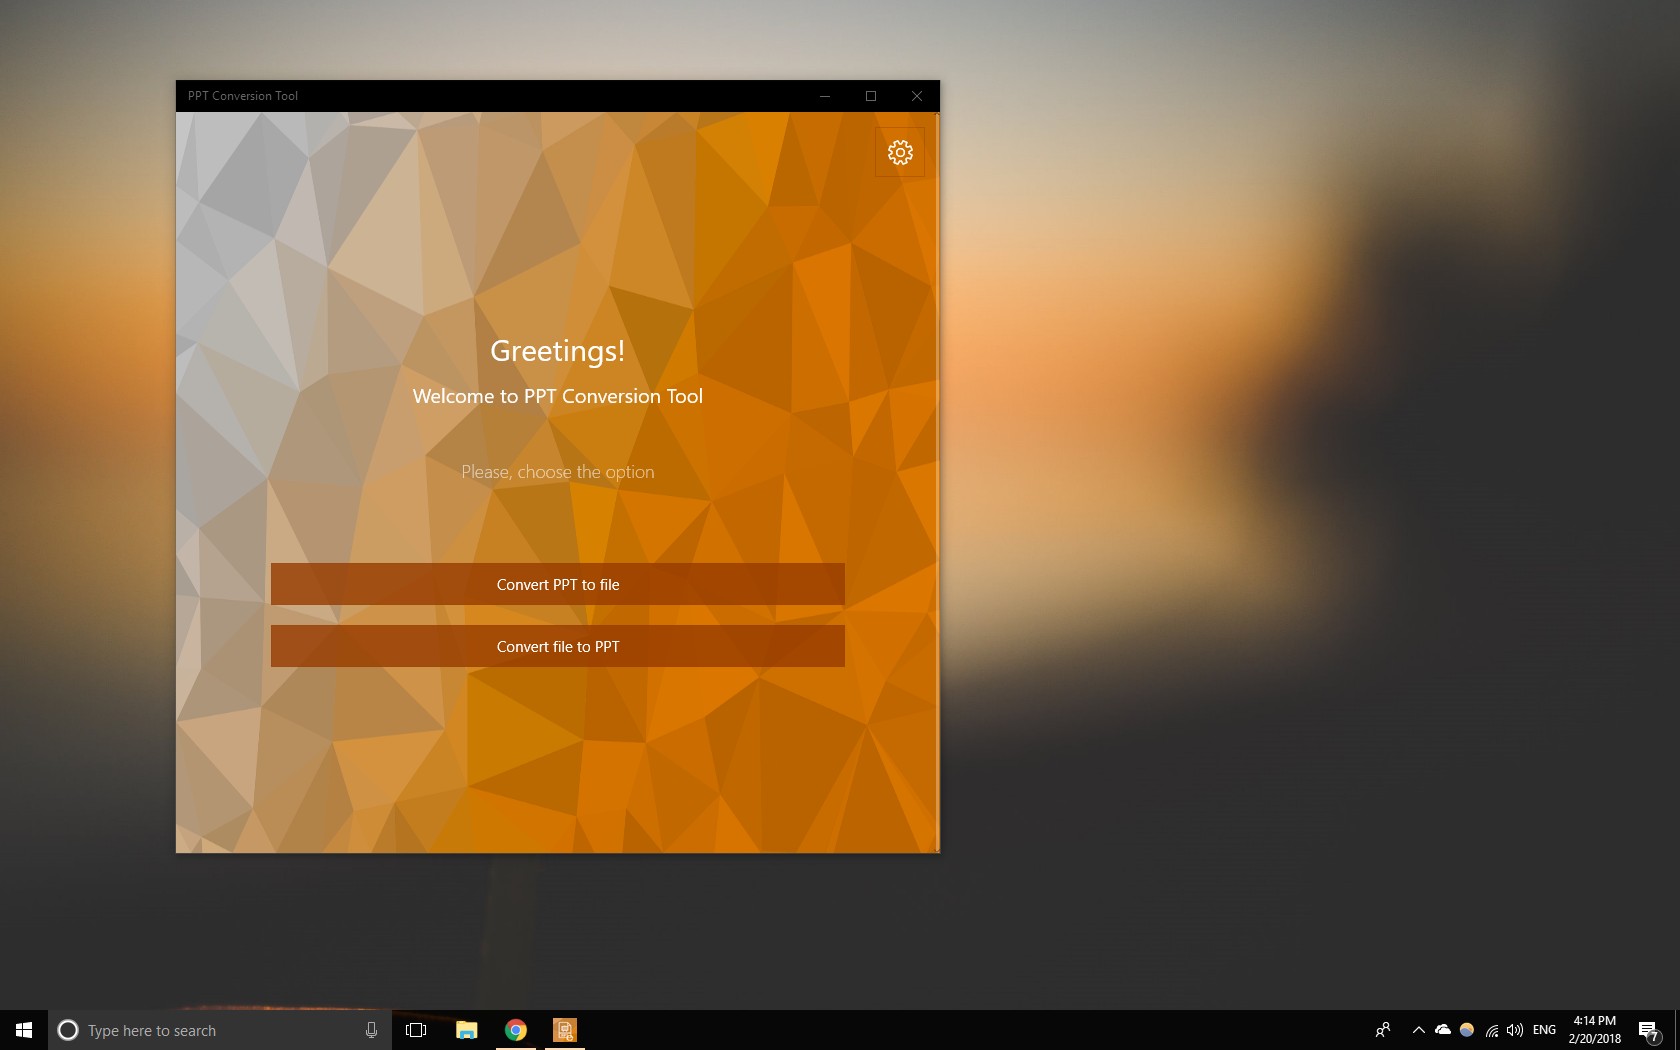Click the Convert file to PPT button

(557, 647)
